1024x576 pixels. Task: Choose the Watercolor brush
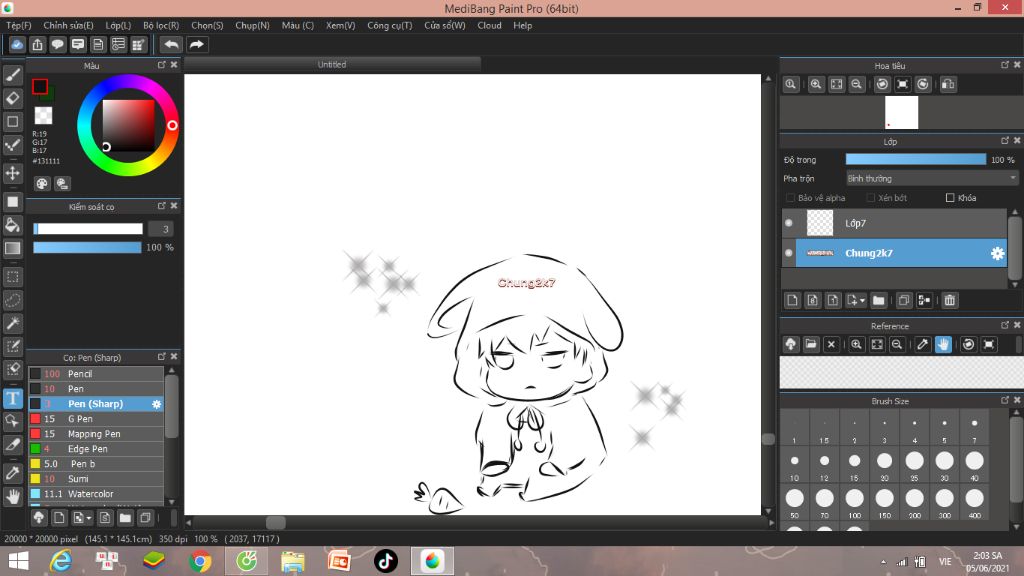pyautogui.click(x=90, y=494)
